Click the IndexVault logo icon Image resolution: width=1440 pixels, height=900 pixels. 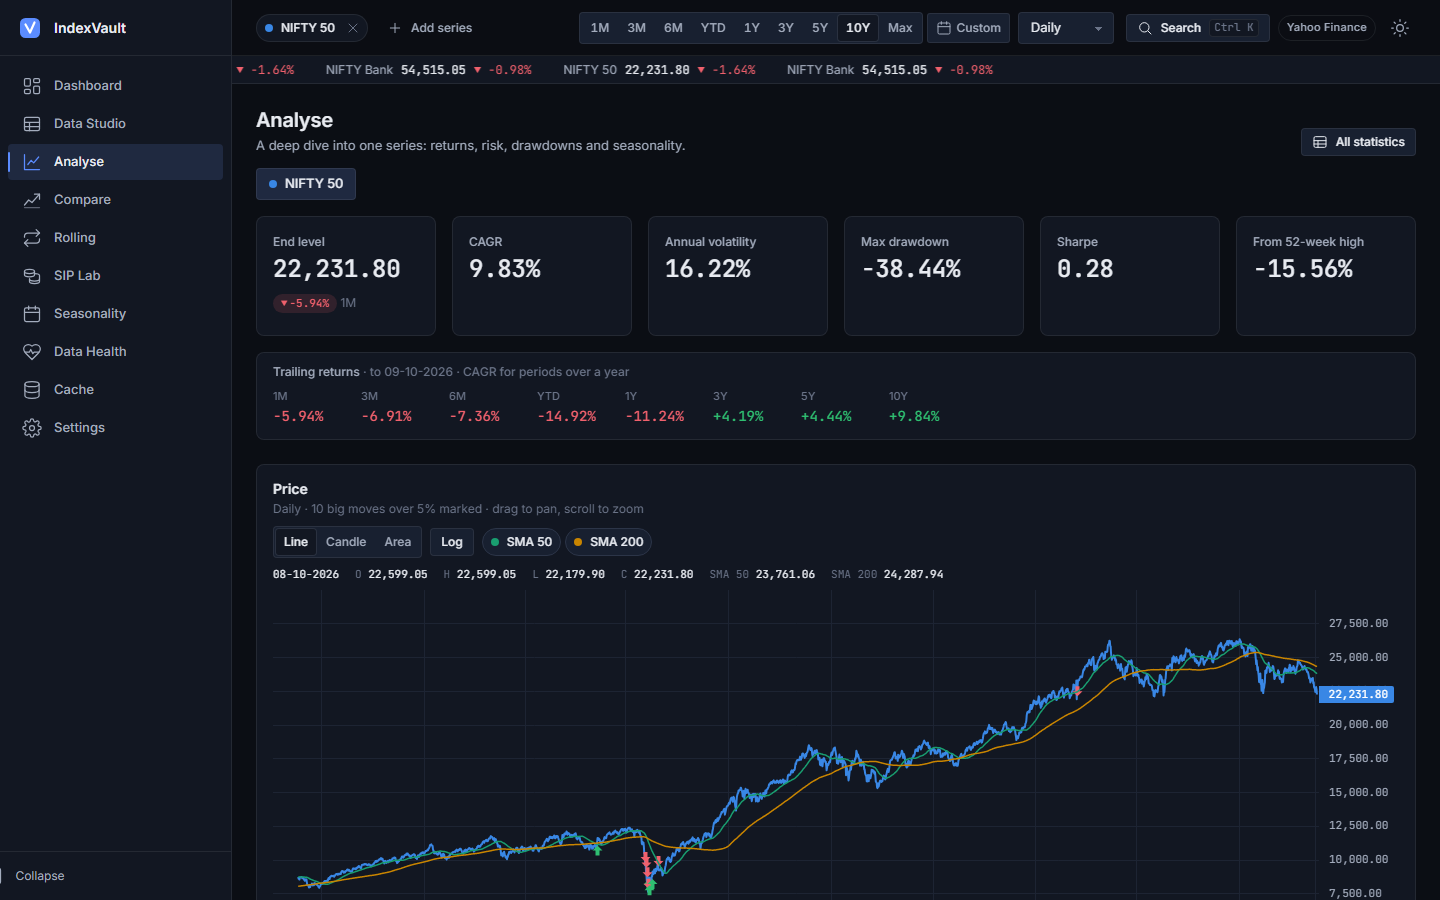point(30,28)
